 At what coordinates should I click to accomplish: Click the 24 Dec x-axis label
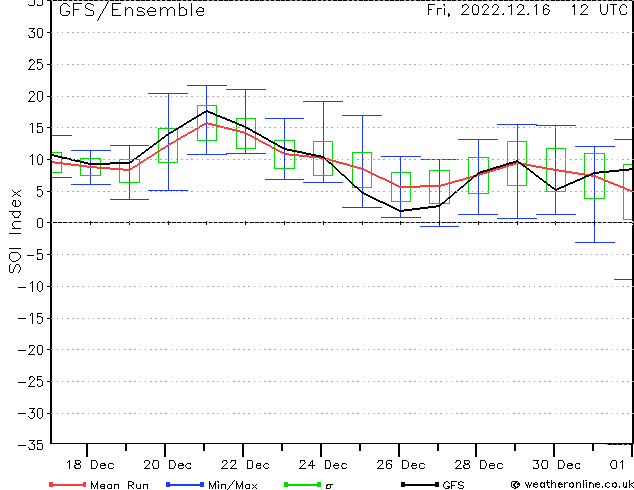coord(323,465)
